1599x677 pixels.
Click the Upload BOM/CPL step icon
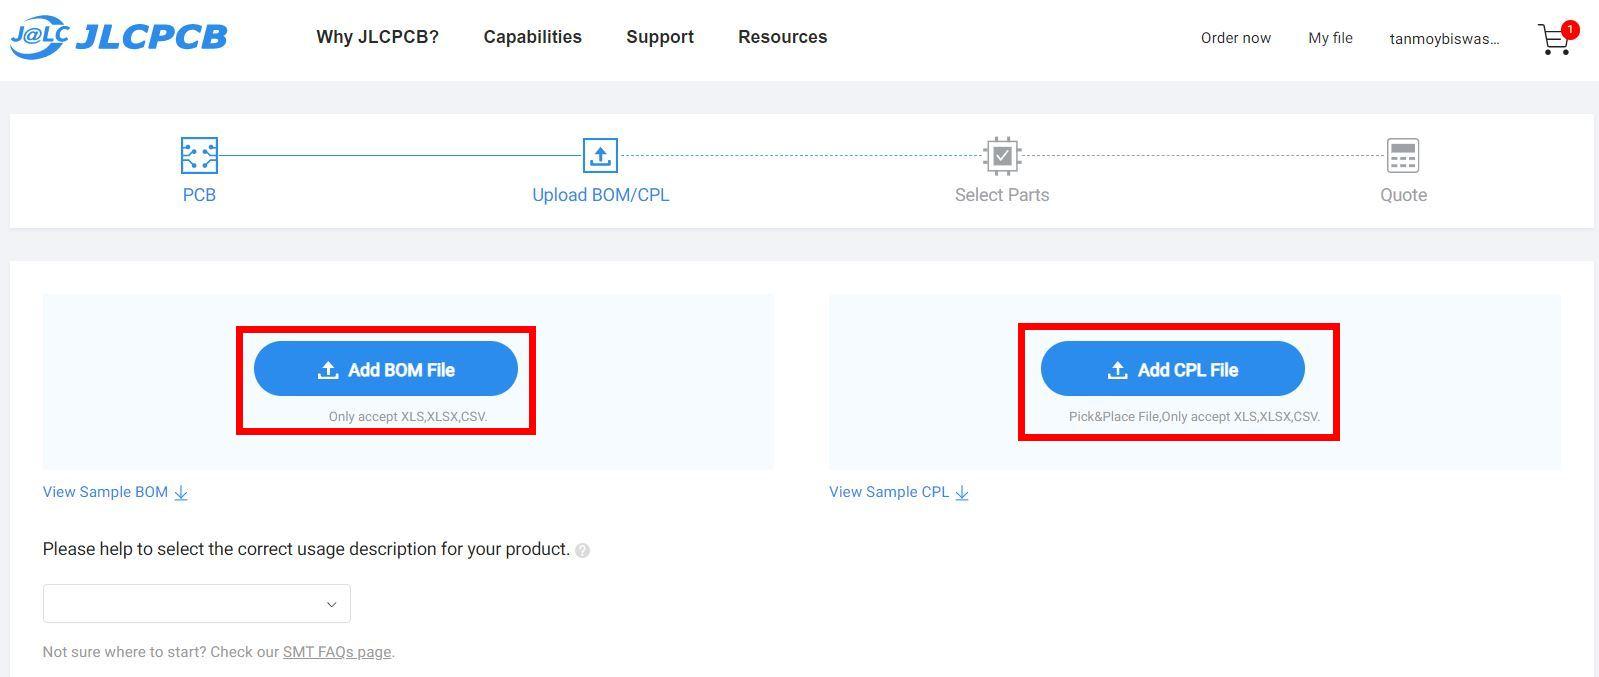[600, 156]
